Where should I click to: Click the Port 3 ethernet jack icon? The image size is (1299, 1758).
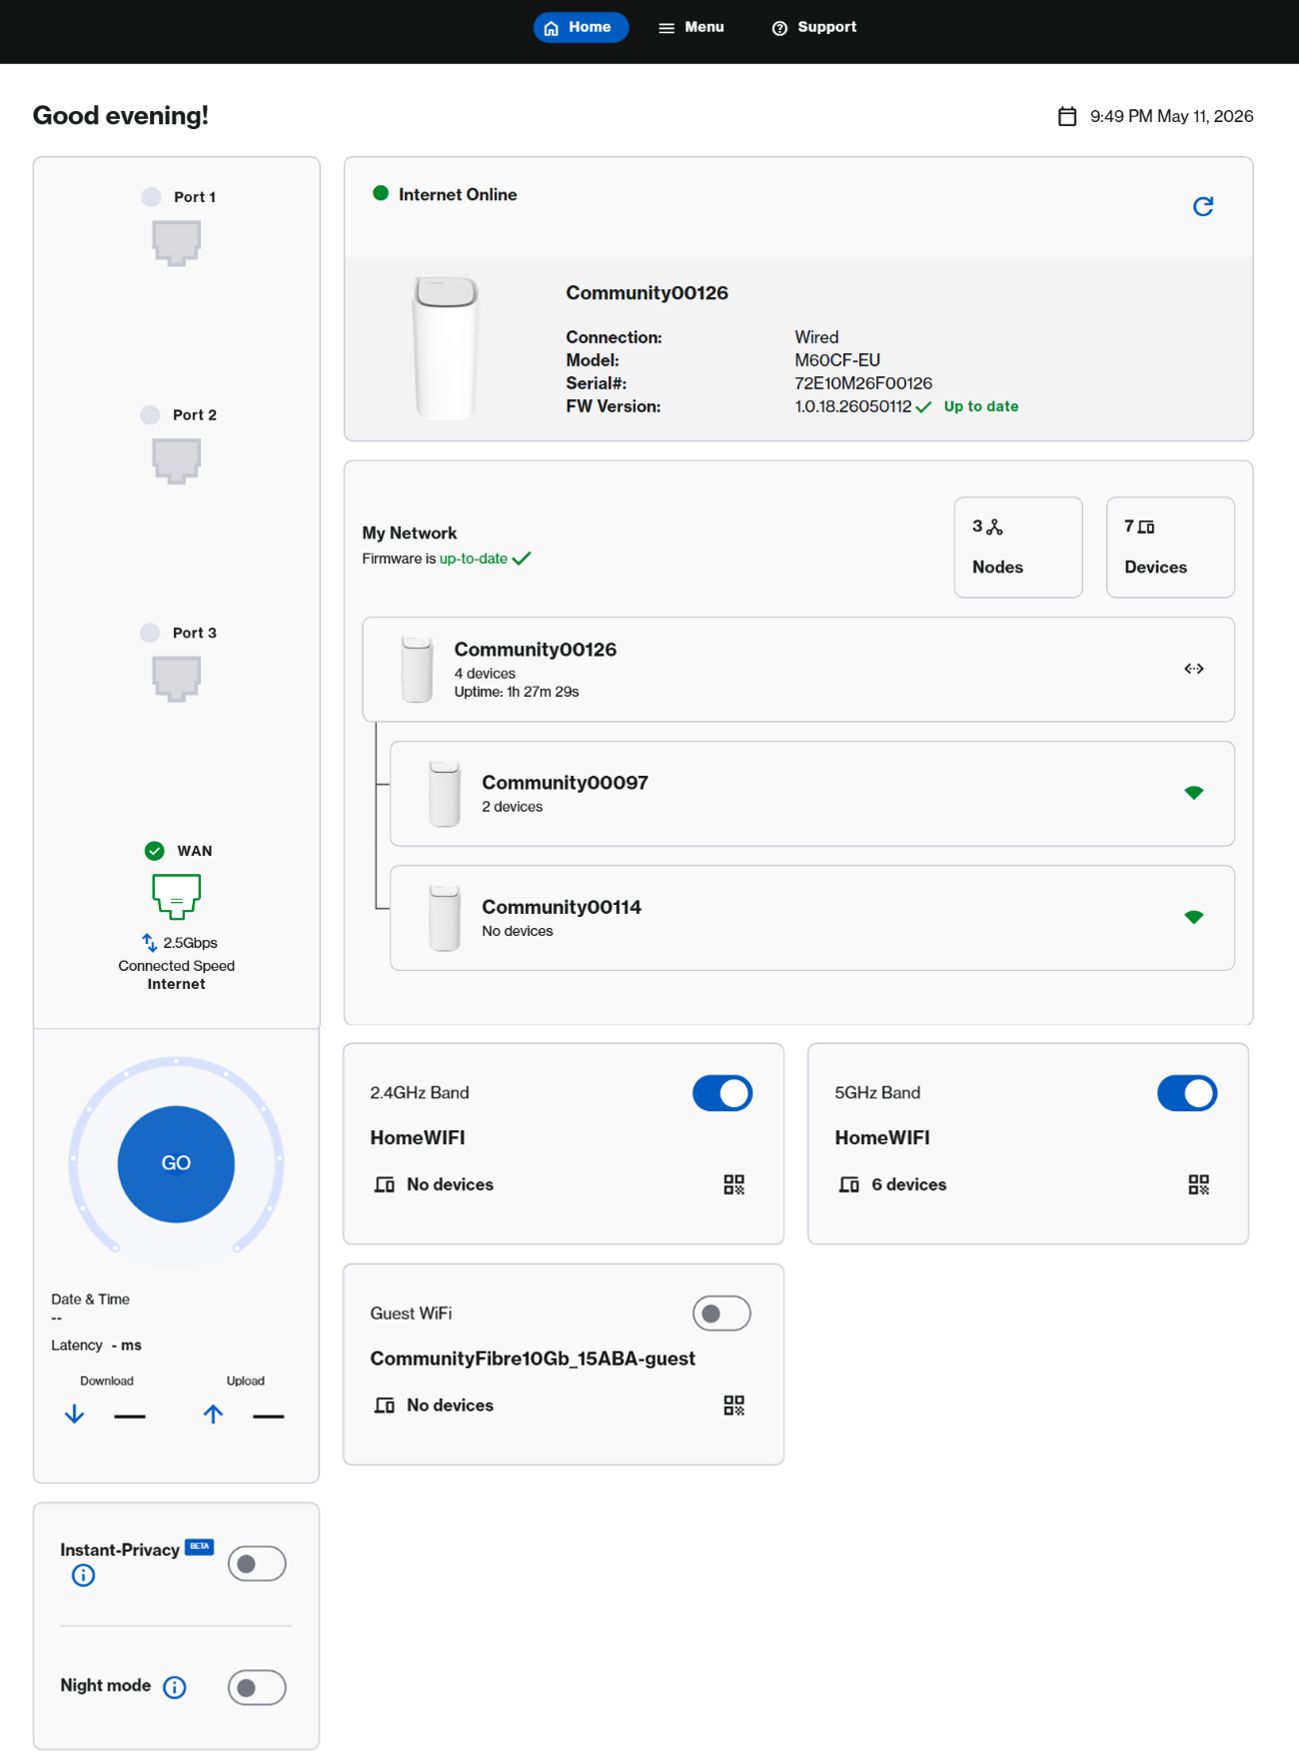click(176, 679)
